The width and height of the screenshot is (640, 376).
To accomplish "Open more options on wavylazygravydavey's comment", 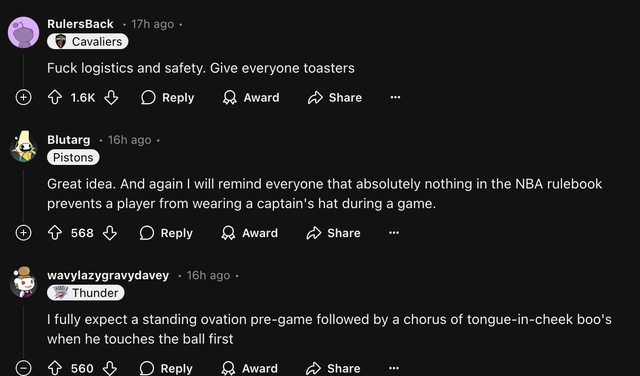I will (394, 368).
